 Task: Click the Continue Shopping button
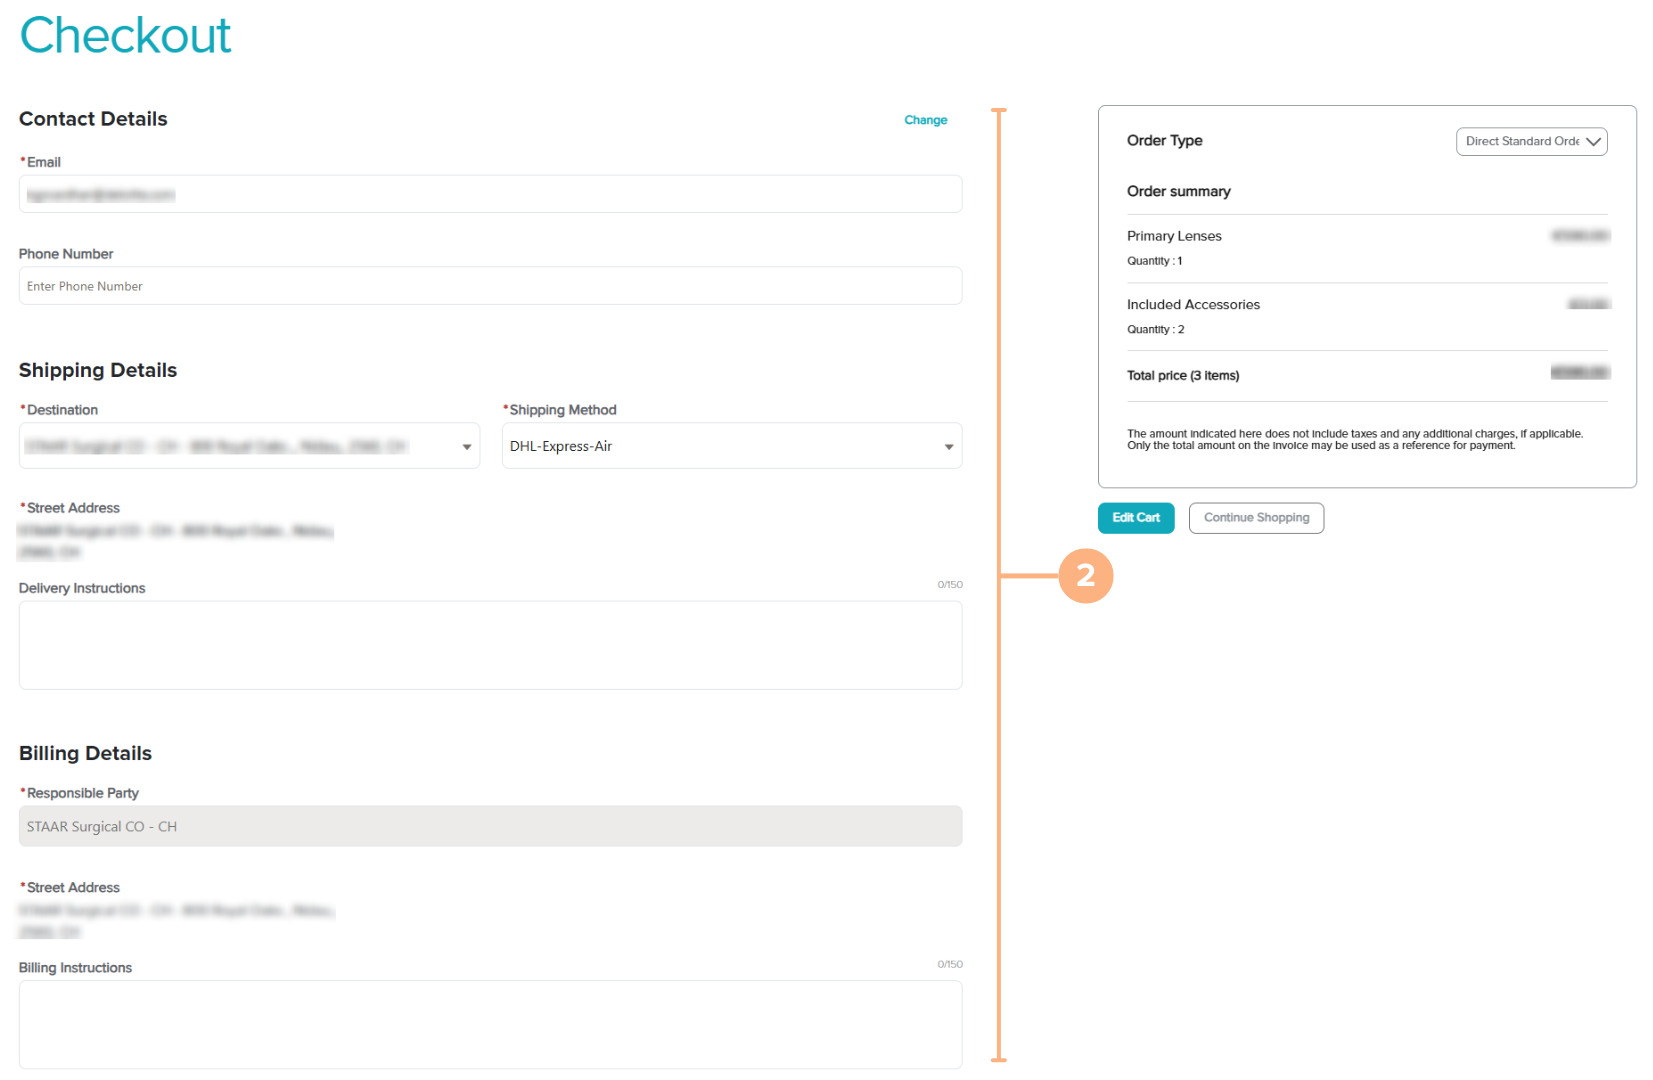1256,518
